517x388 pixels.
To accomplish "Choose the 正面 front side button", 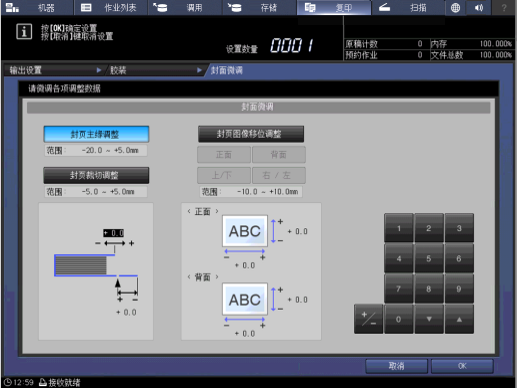I will click(224, 155).
